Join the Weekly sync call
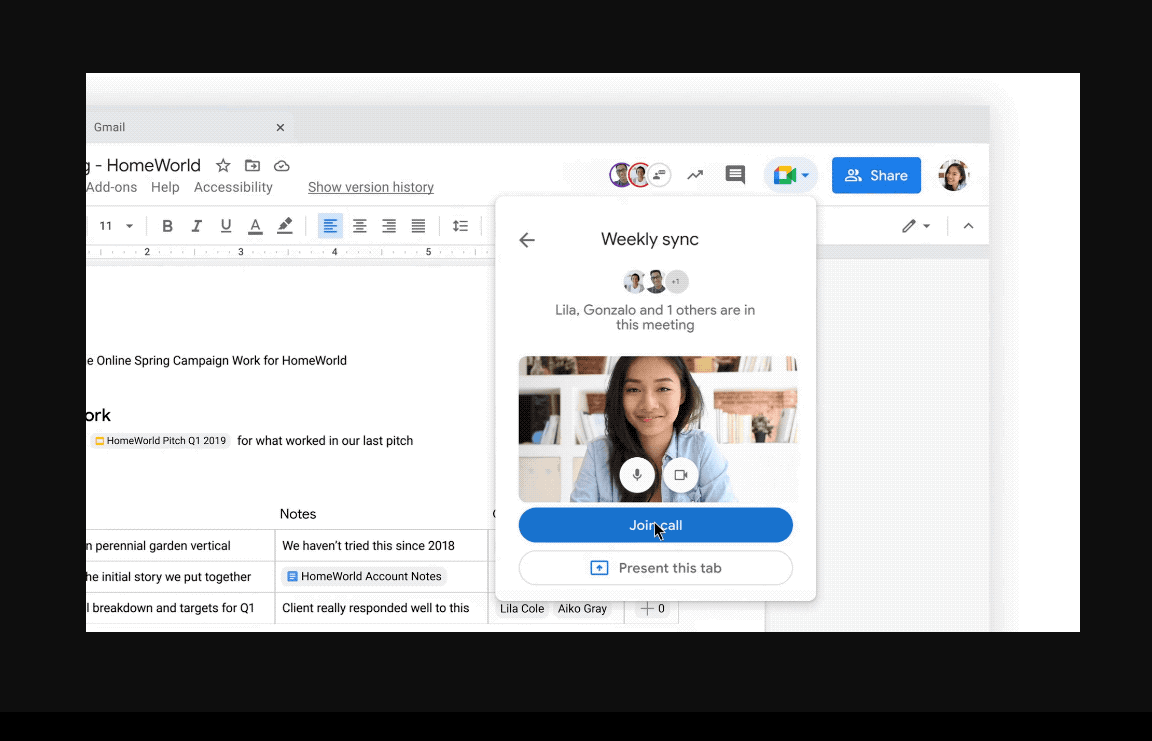The height and width of the screenshot is (741, 1152). click(x=655, y=525)
